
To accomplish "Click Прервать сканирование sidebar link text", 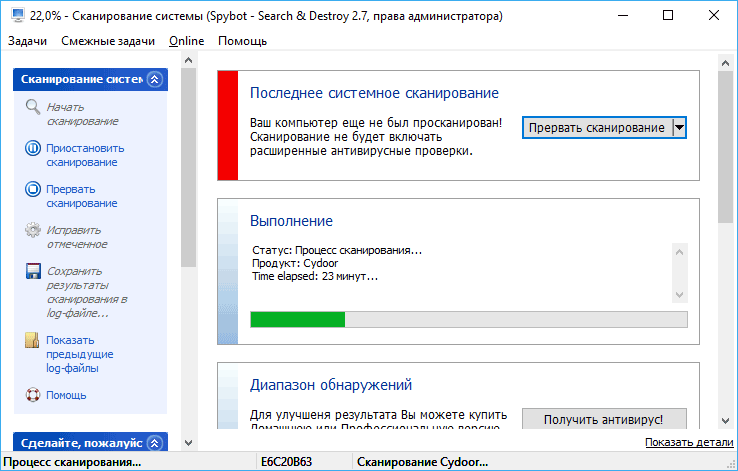I will [81, 196].
